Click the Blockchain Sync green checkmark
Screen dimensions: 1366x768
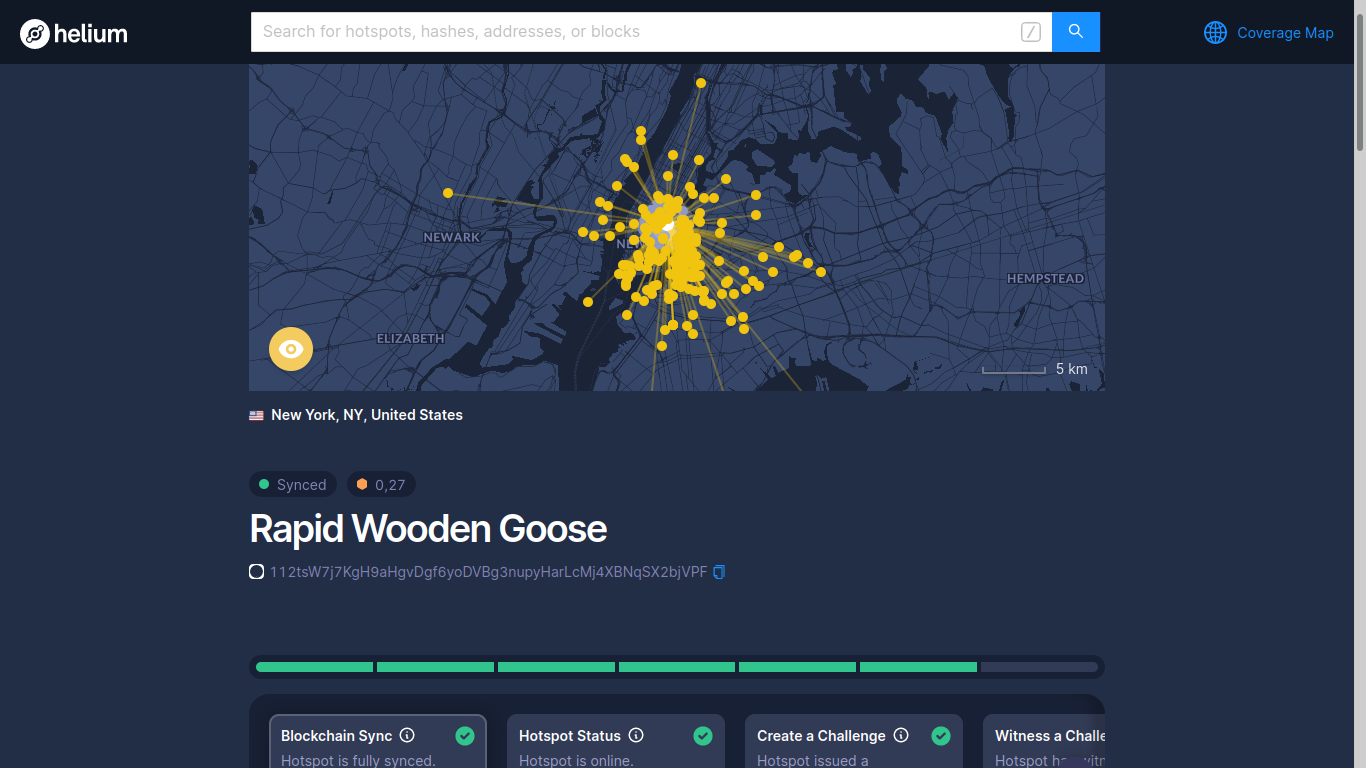tap(465, 736)
